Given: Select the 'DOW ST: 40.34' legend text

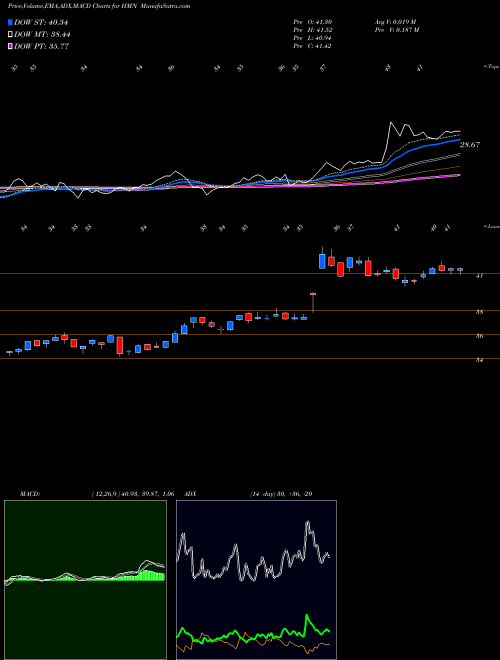Looking at the screenshot, I should tap(41, 22).
